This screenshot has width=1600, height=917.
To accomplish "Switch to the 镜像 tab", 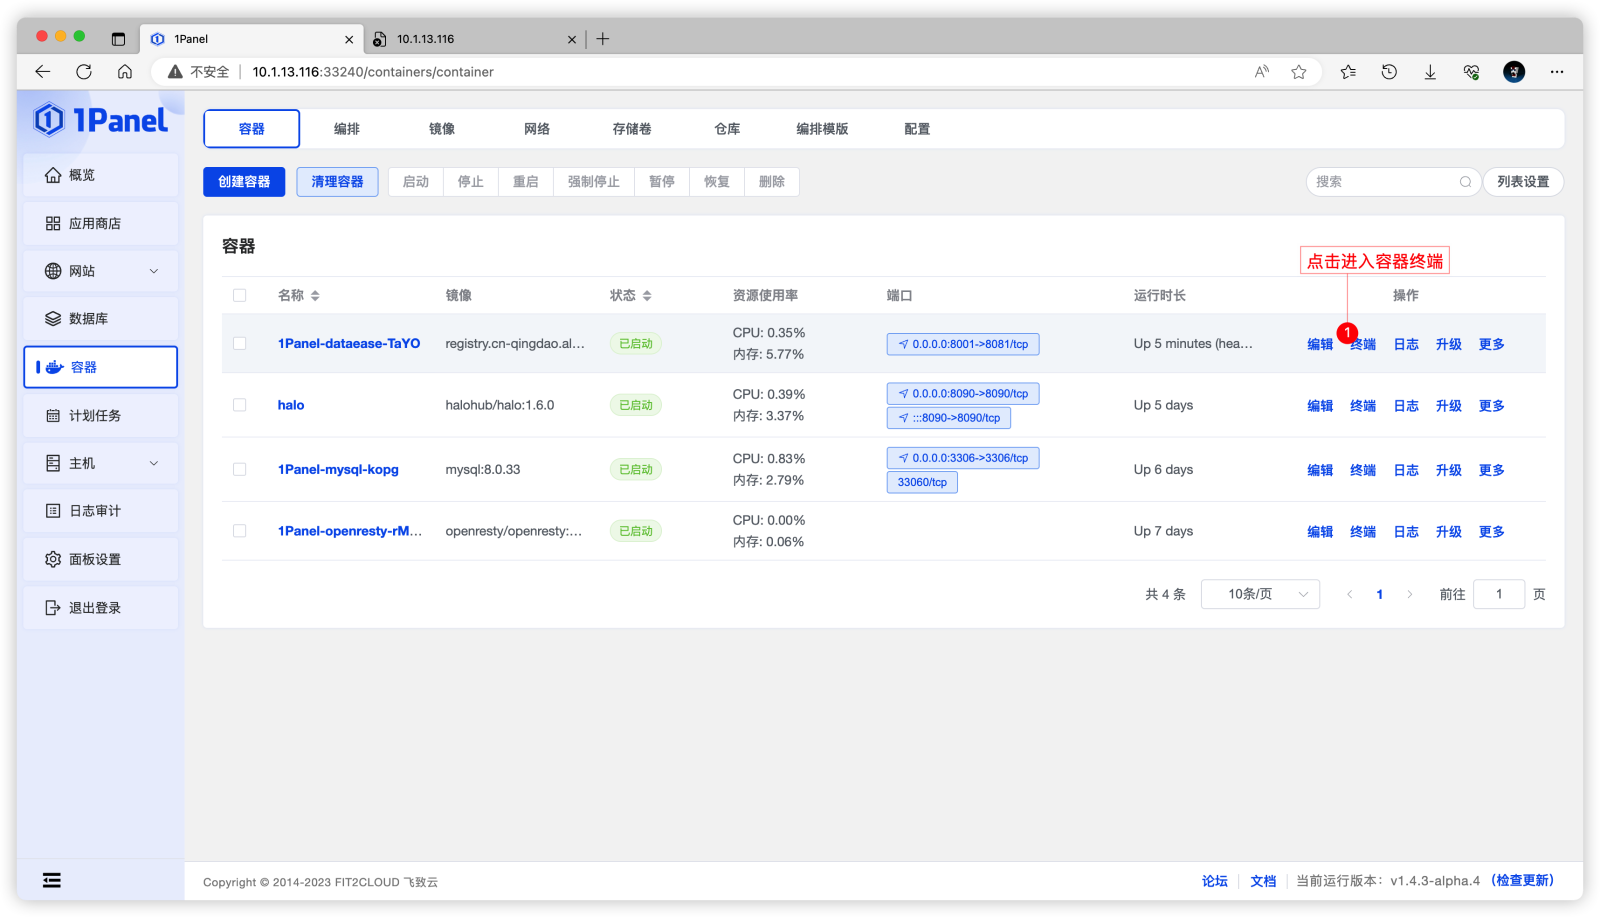I will (x=442, y=129).
